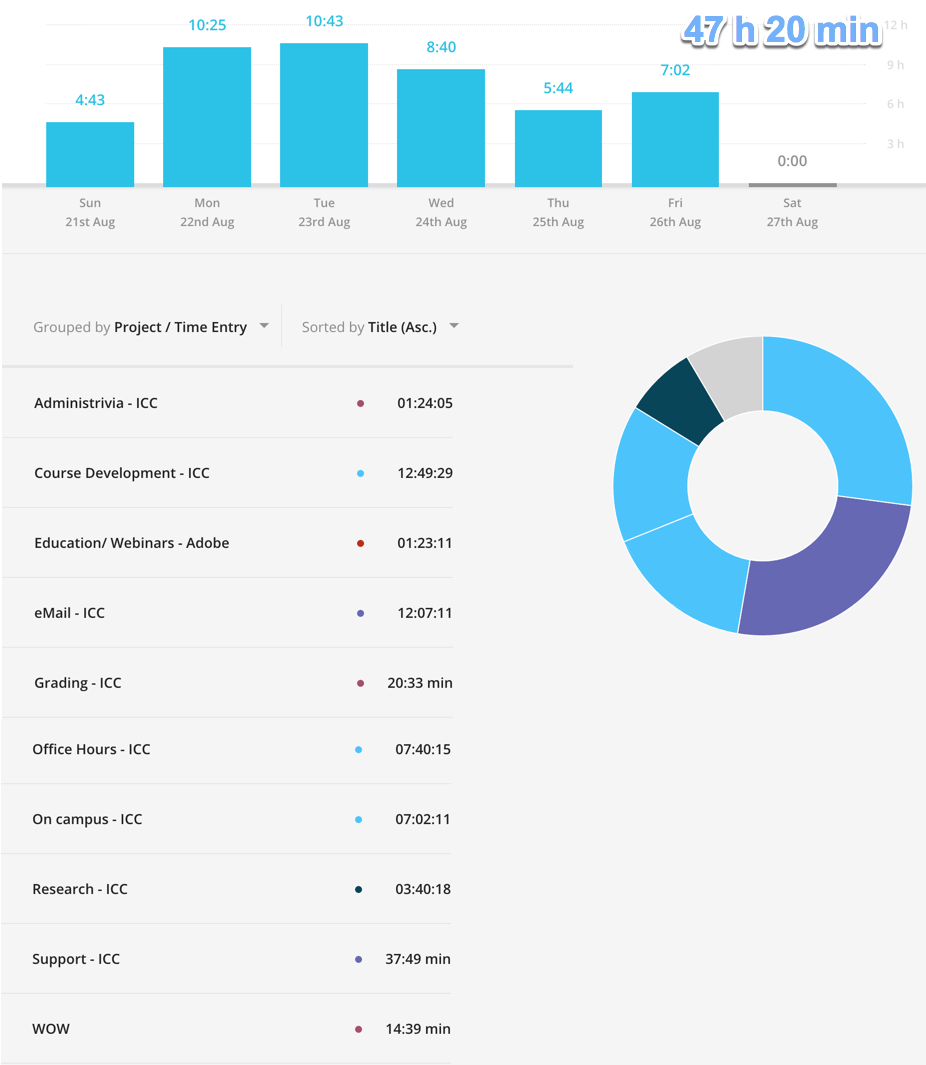Click the 03:40:18 duration value
This screenshot has height=1065, width=926.
tap(423, 889)
